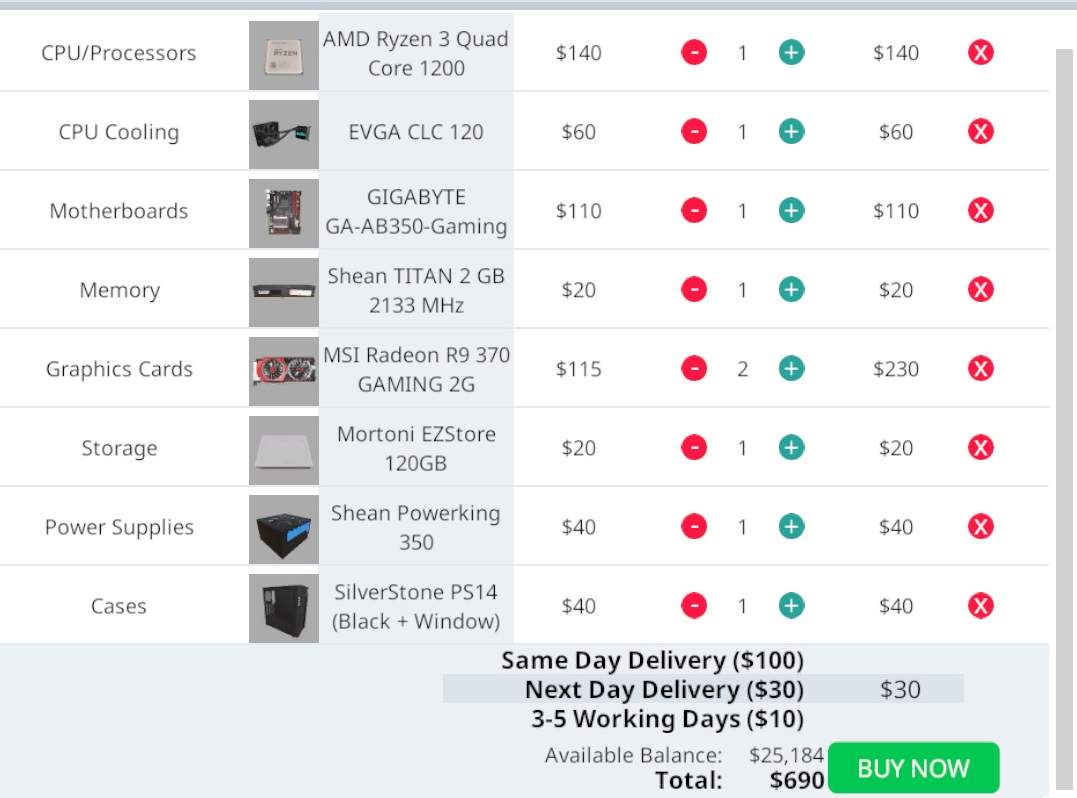The image size is (1077, 798).
Task: Remove AMD Ryzen 3 processor from cart
Action: 980,52
